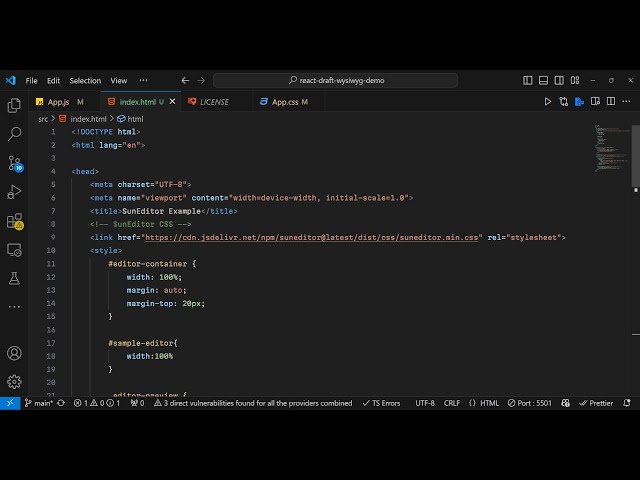Switch to the App.css tab
640x480 pixels.
285,102
